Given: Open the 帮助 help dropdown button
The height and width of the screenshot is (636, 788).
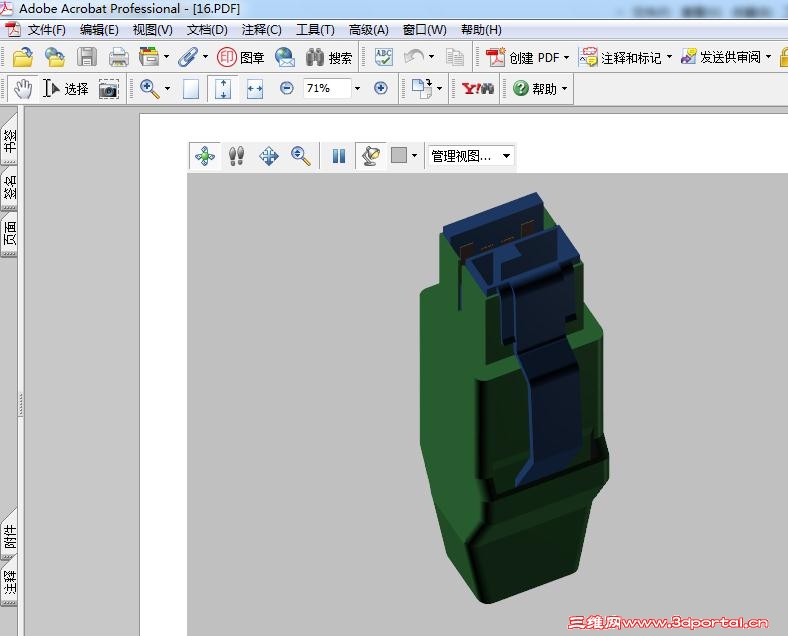Looking at the screenshot, I should pos(540,89).
